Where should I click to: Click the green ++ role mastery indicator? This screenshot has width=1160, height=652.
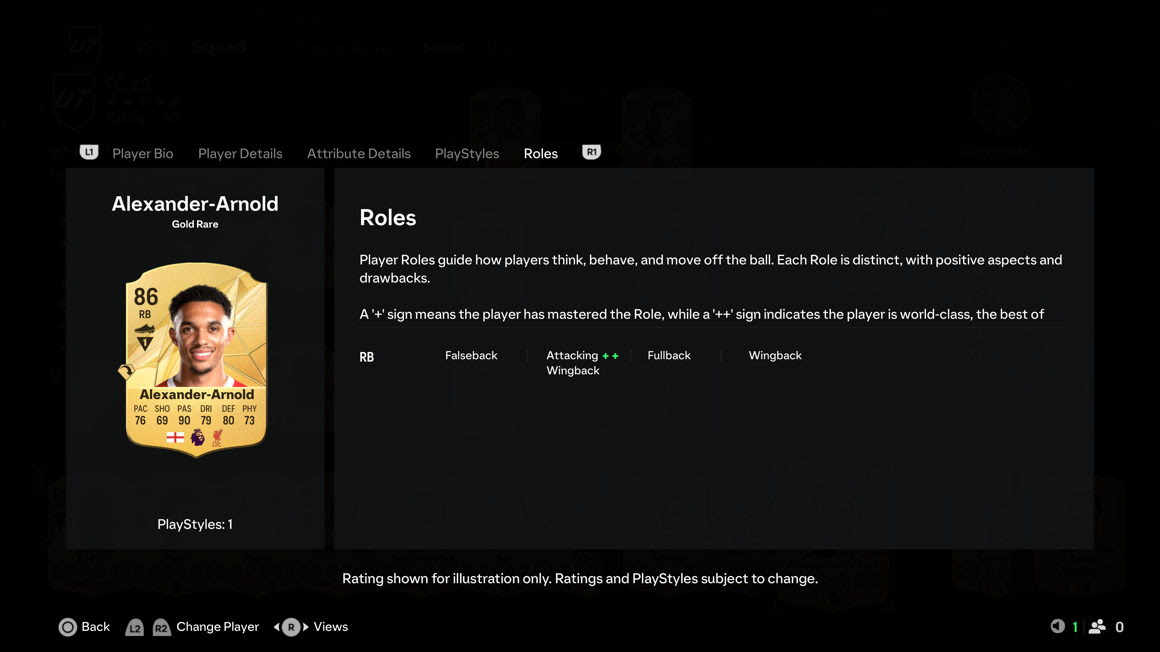(610, 356)
